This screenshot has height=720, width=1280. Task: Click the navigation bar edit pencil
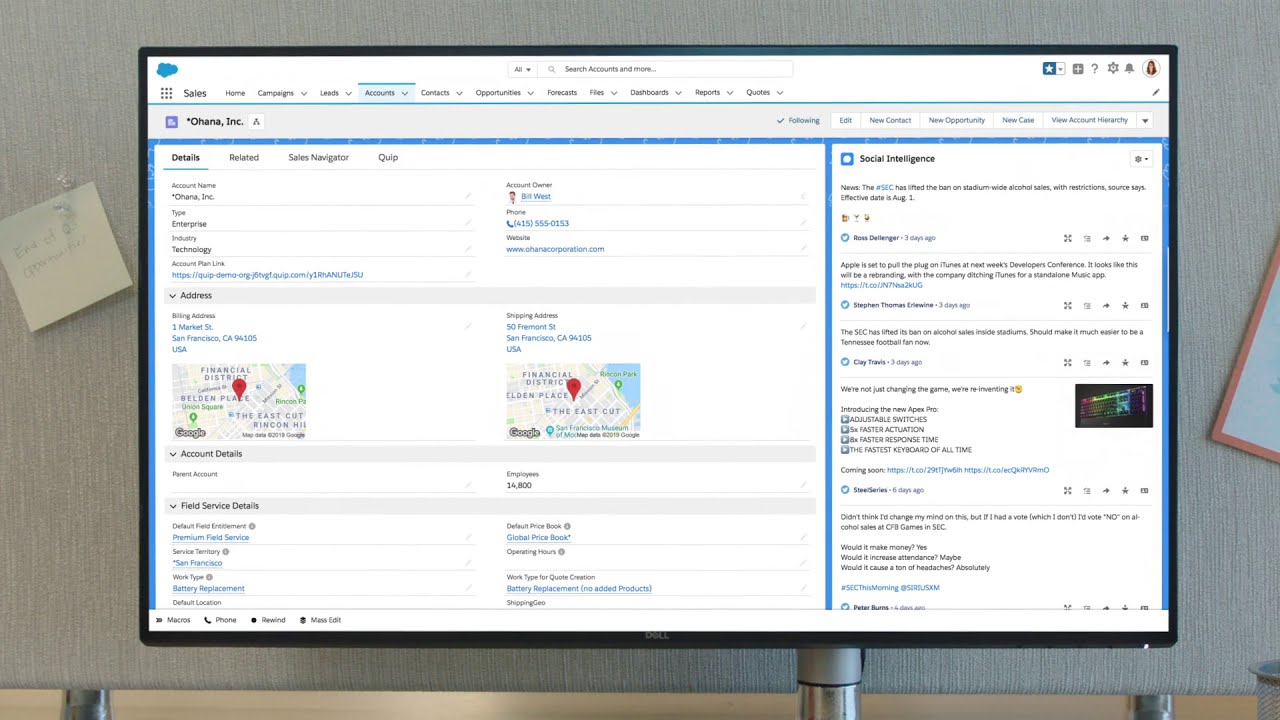[x=1156, y=93]
